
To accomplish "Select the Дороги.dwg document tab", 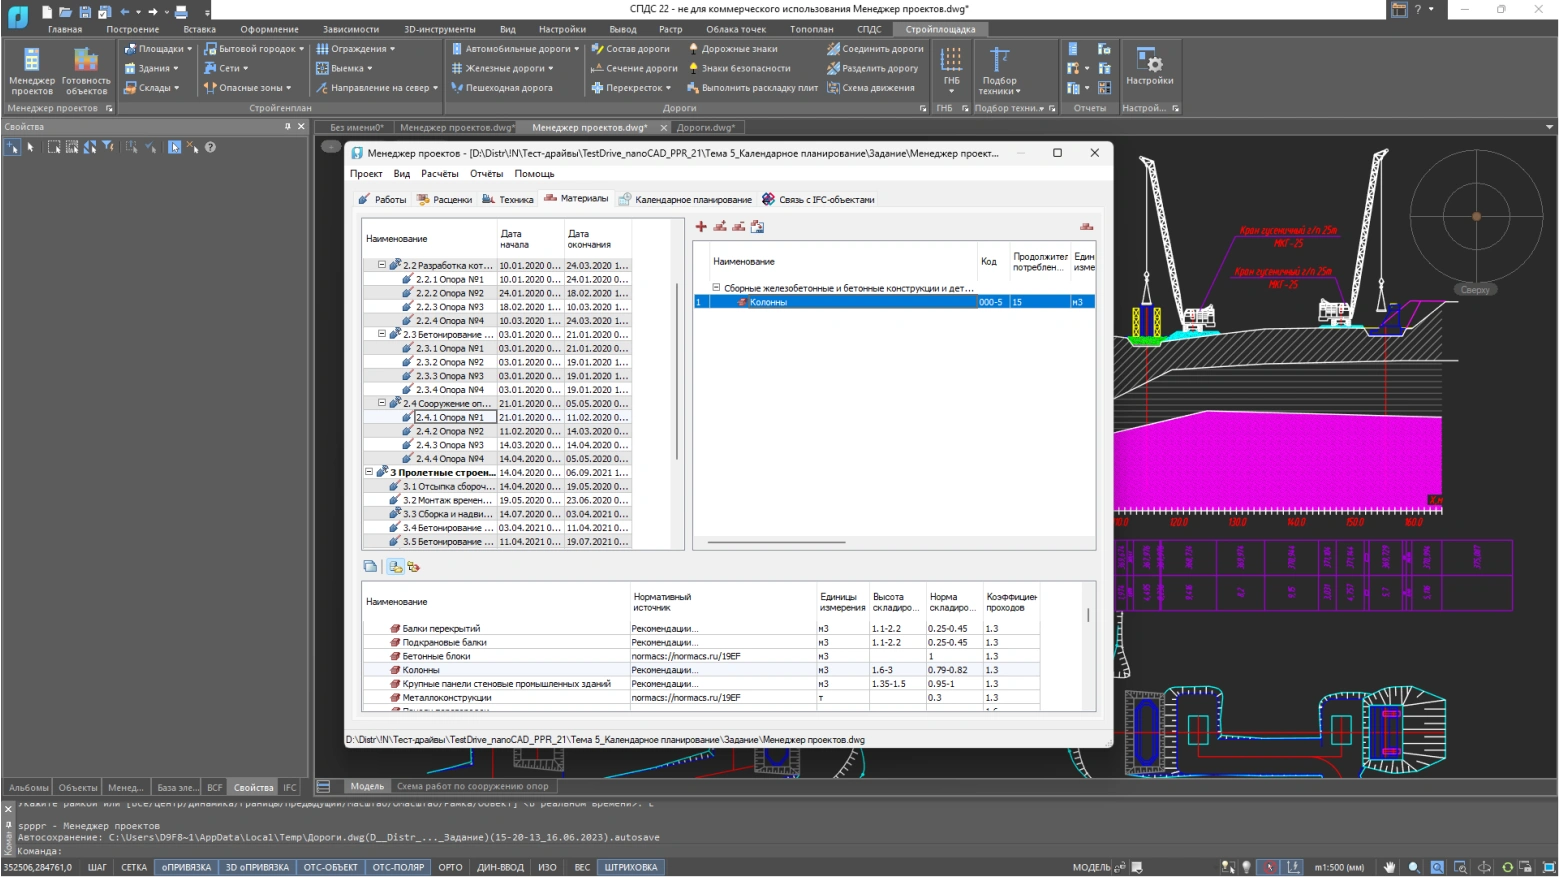I will point(705,128).
